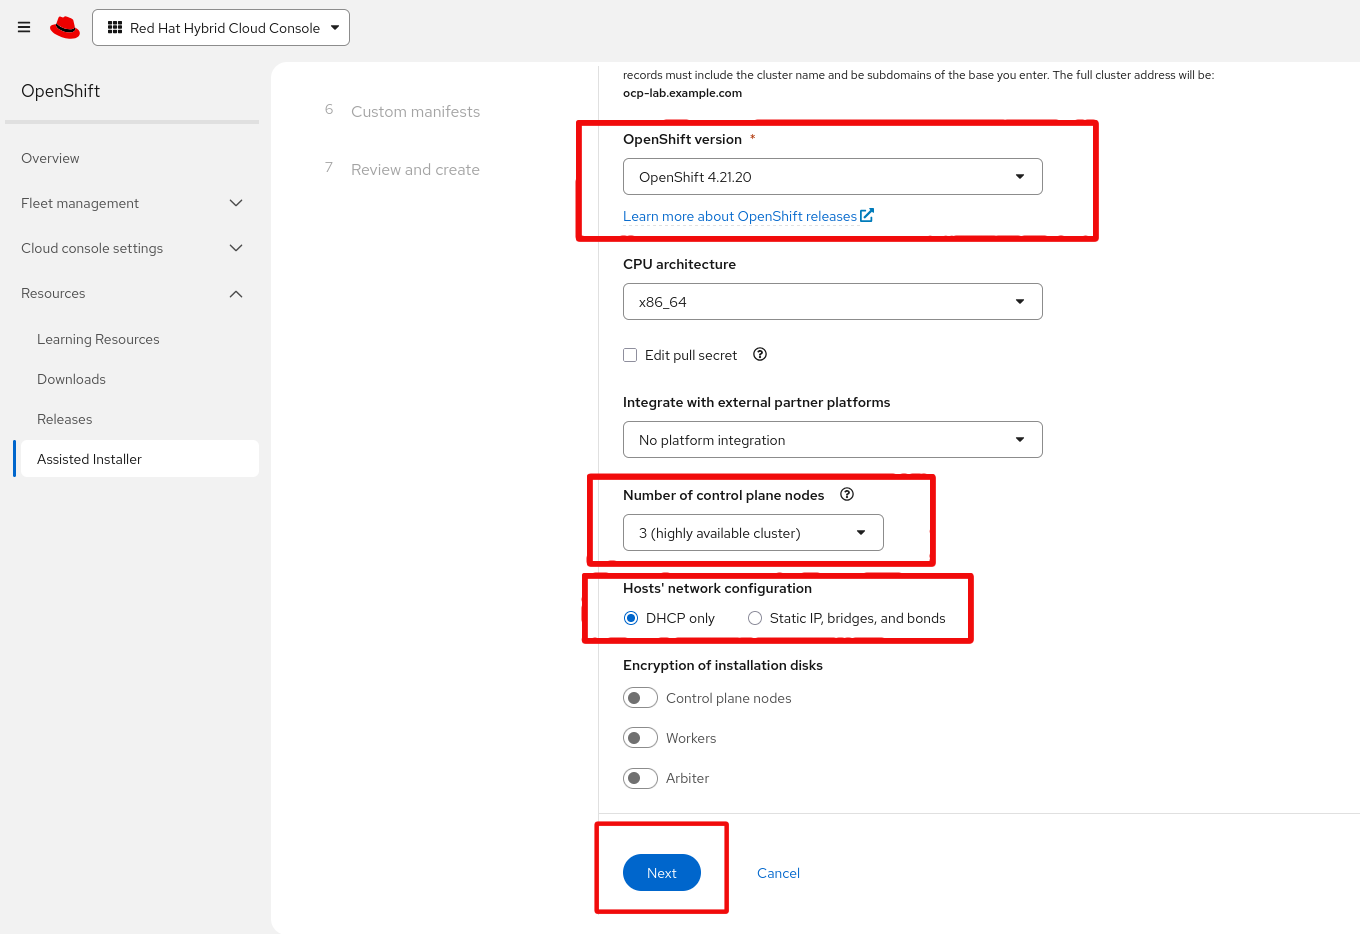Click the OpenShift sidebar heading
The height and width of the screenshot is (934, 1360).
61,91
